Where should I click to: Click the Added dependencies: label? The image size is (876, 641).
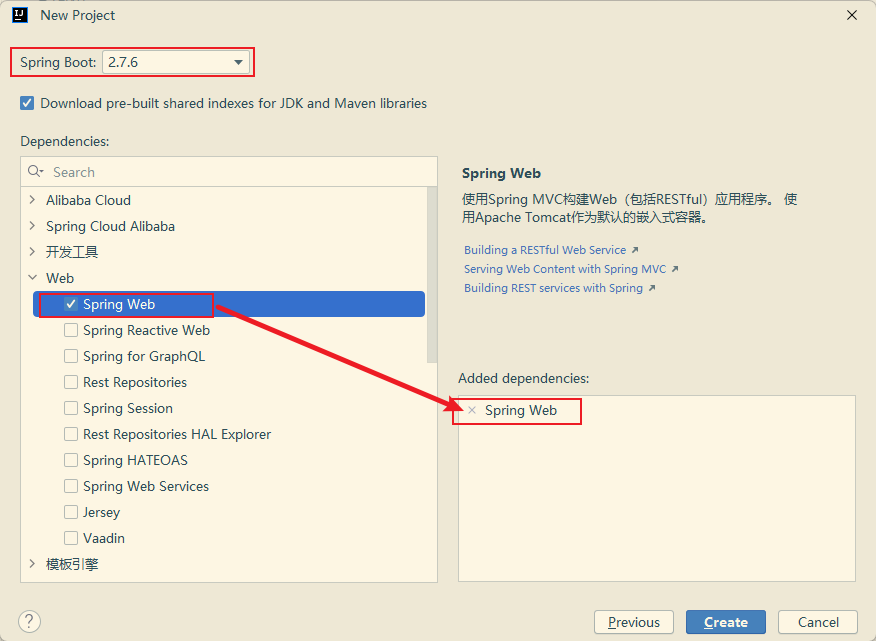(523, 378)
